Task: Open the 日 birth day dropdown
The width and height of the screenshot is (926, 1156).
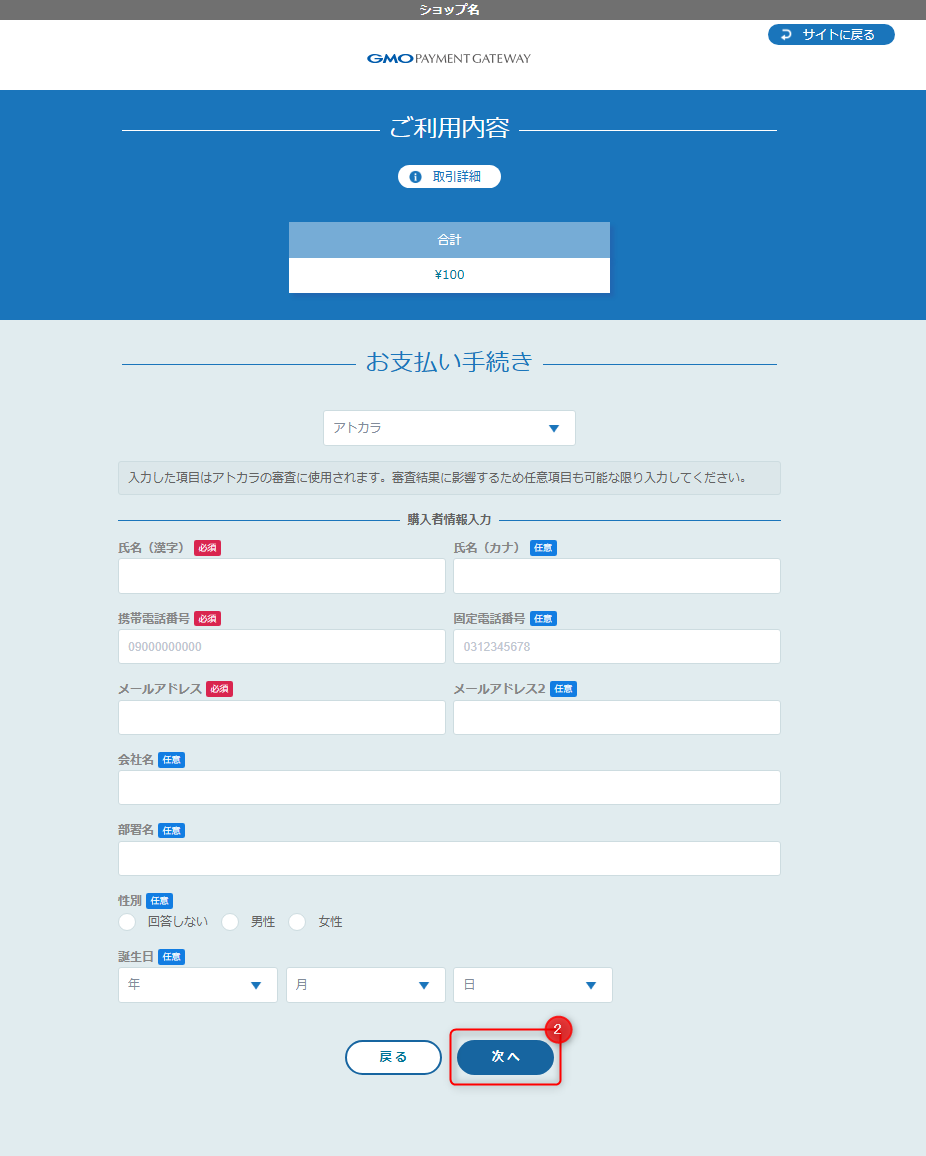Action: [532, 984]
